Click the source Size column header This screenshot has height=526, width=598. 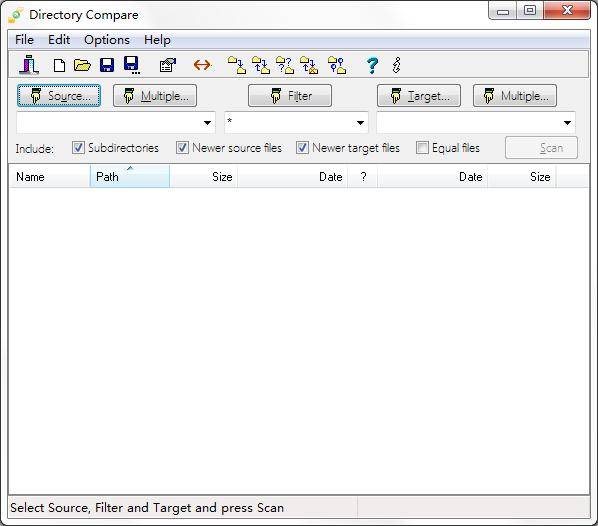point(204,177)
